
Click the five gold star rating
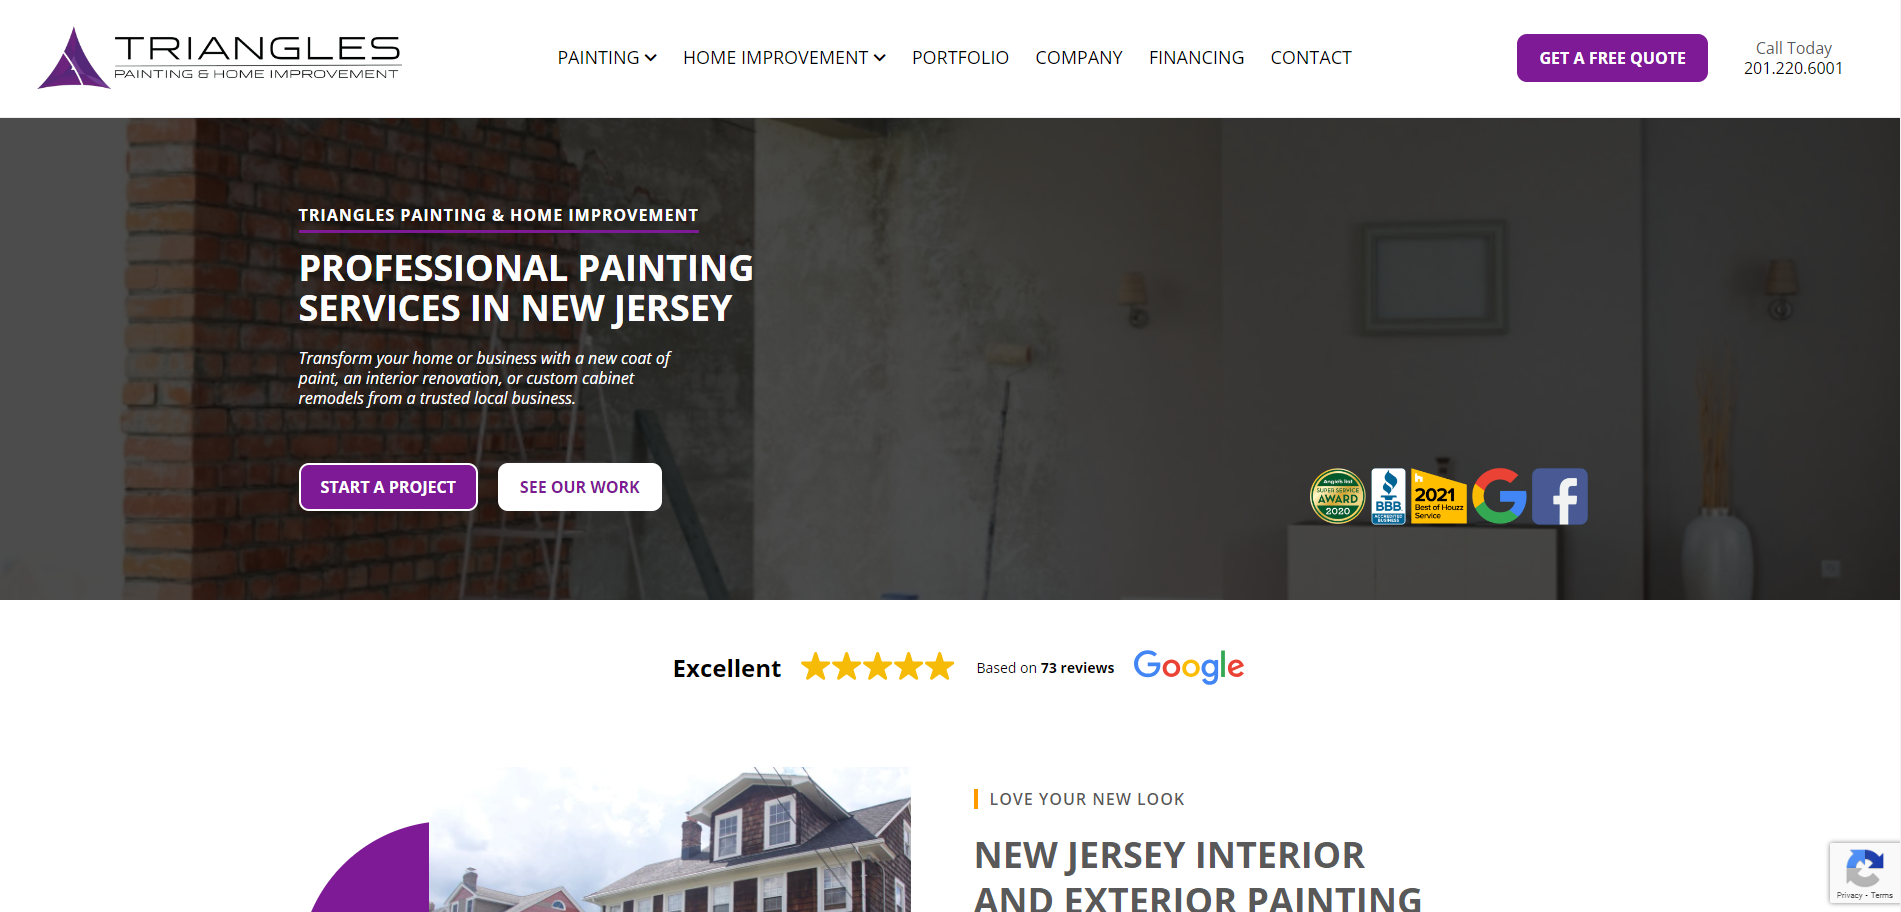tap(878, 666)
